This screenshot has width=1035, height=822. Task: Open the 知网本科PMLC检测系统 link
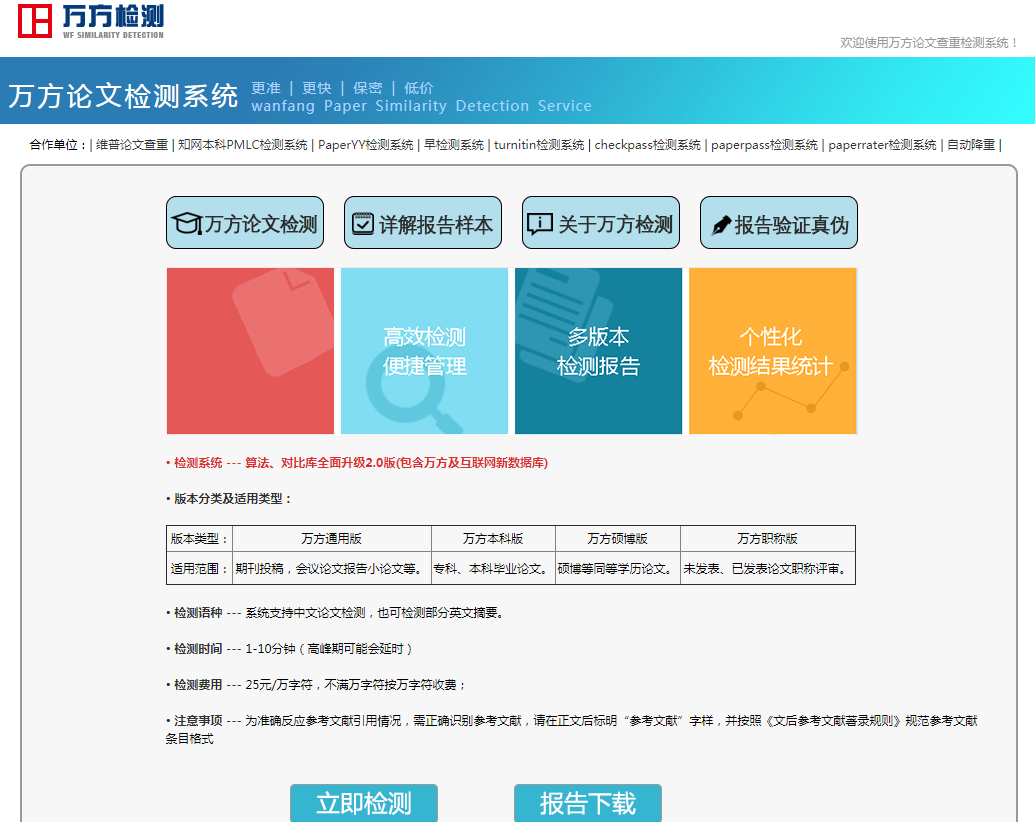pos(243,145)
